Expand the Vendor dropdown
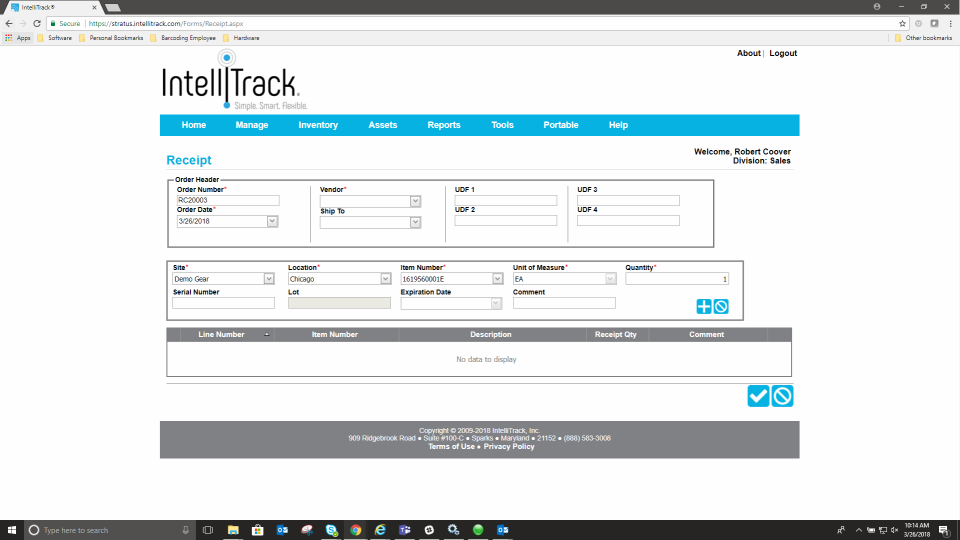This screenshot has width=960, height=540. tap(415, 201)
